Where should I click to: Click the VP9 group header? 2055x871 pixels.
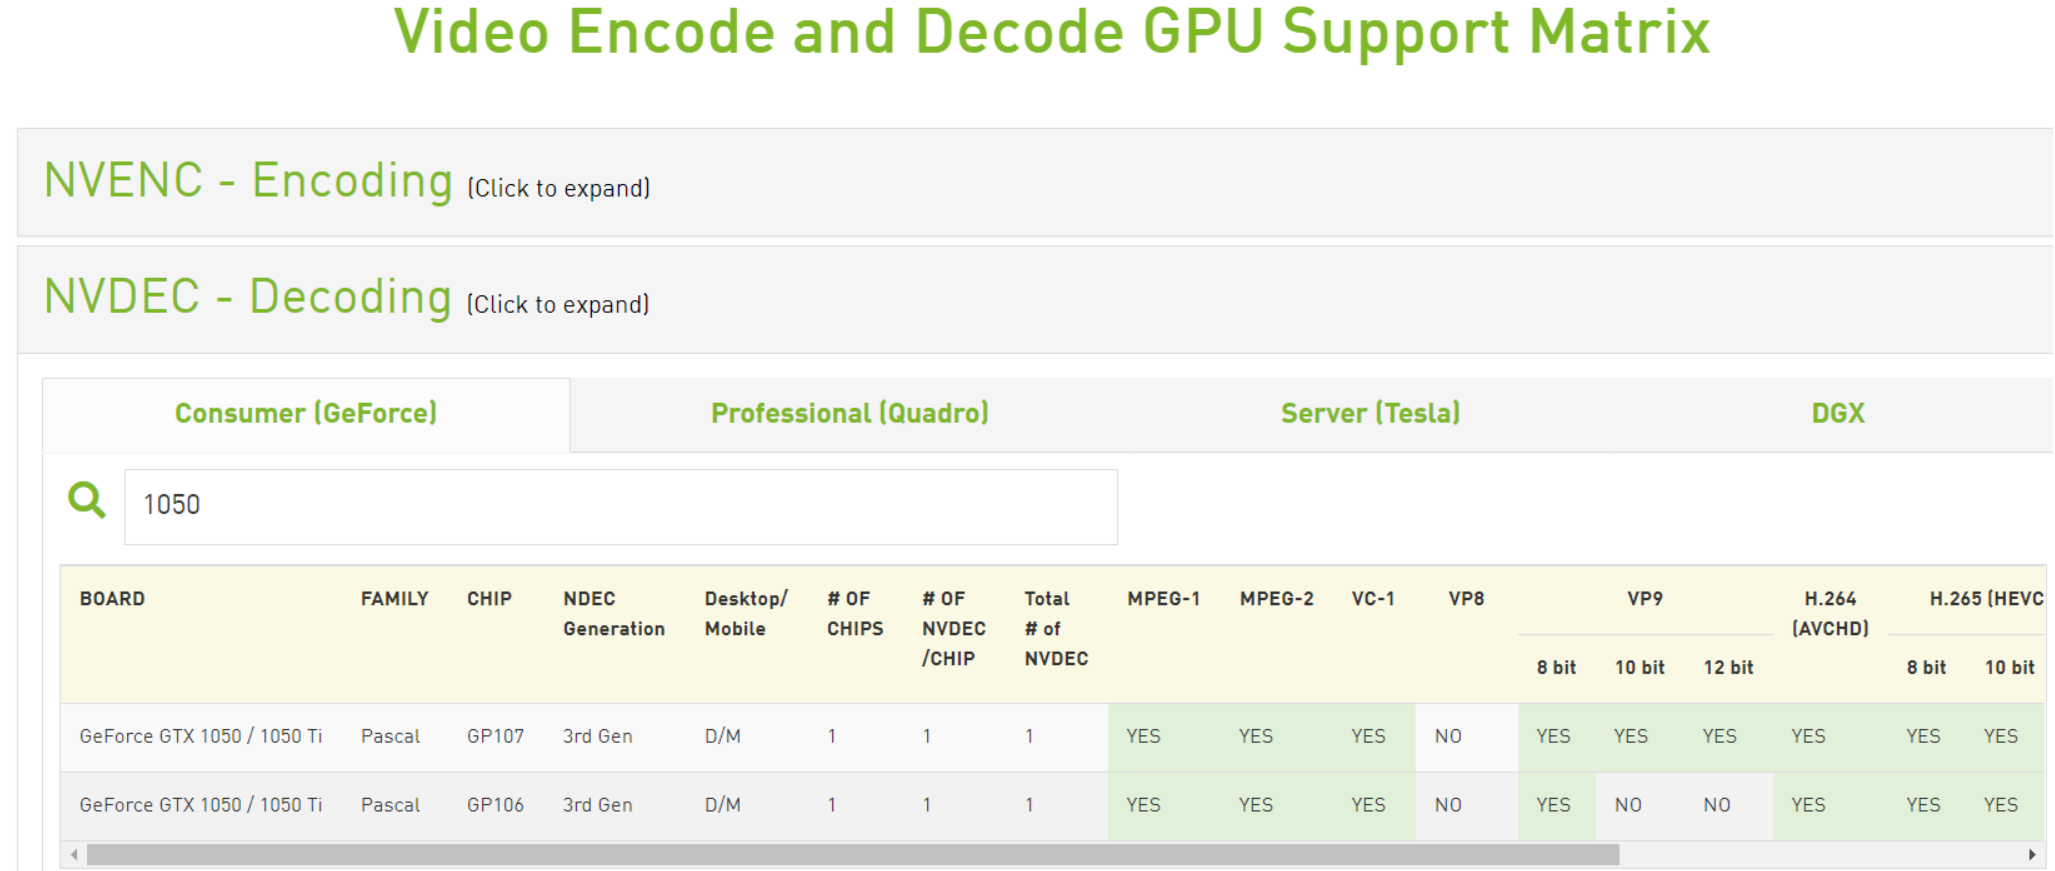point(1645,599)
